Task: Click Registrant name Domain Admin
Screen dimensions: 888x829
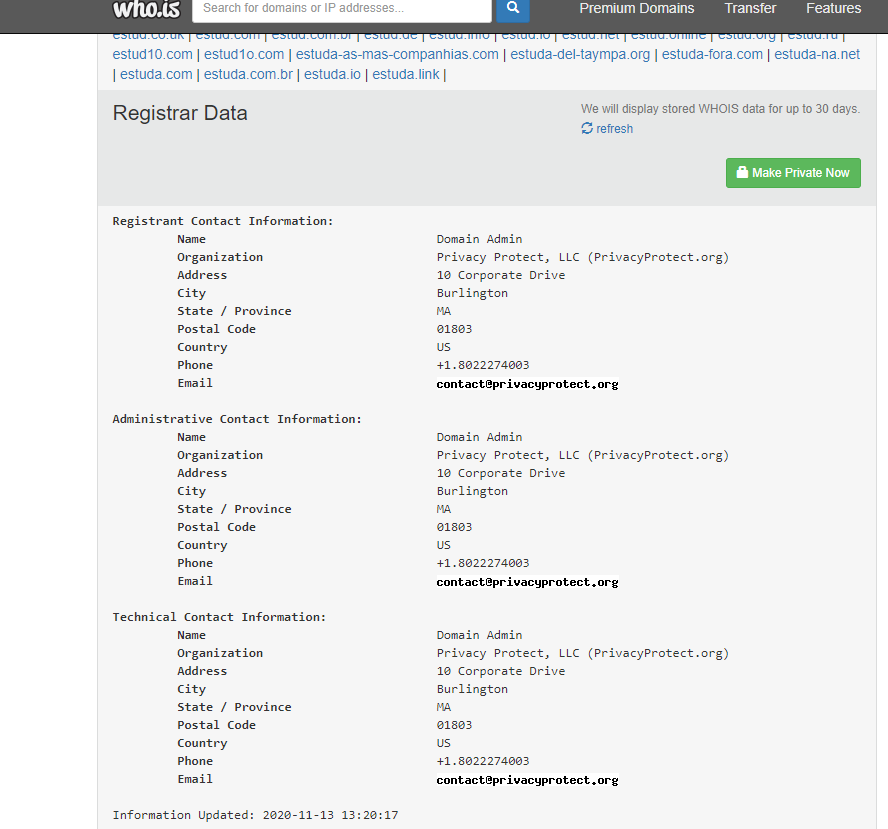Action: (479, 239)
